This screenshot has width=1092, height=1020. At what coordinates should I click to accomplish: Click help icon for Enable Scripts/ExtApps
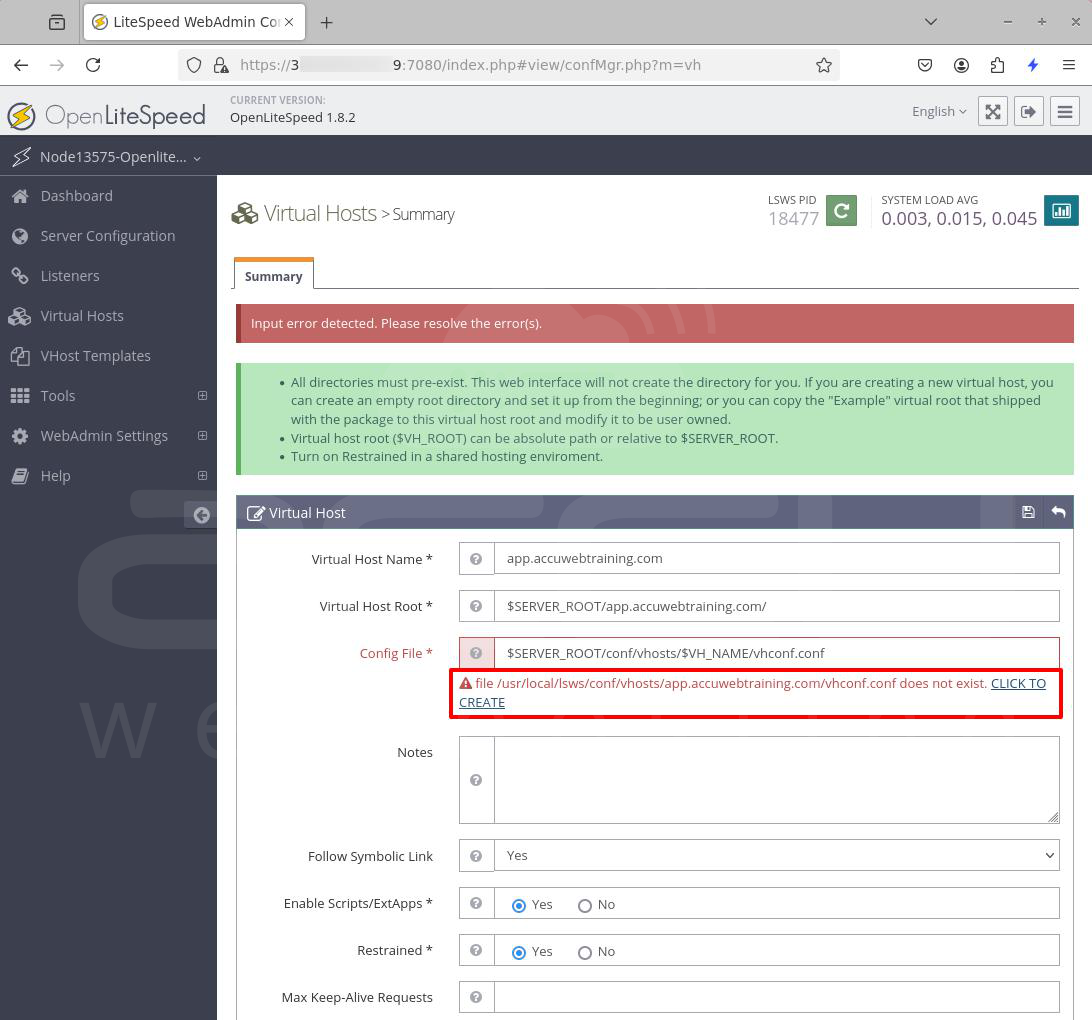click(x=476, y=903)
